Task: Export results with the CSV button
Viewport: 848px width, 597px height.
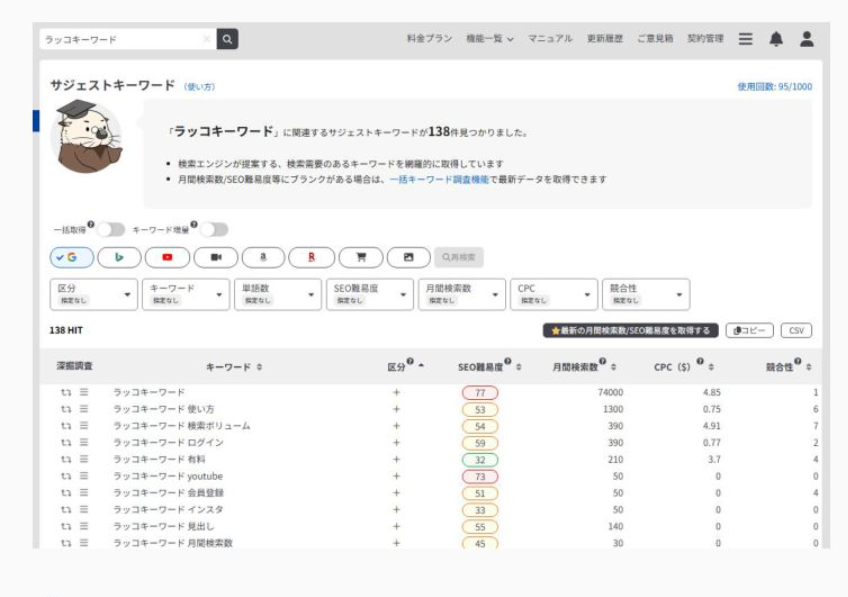Action: click(796, 330)
